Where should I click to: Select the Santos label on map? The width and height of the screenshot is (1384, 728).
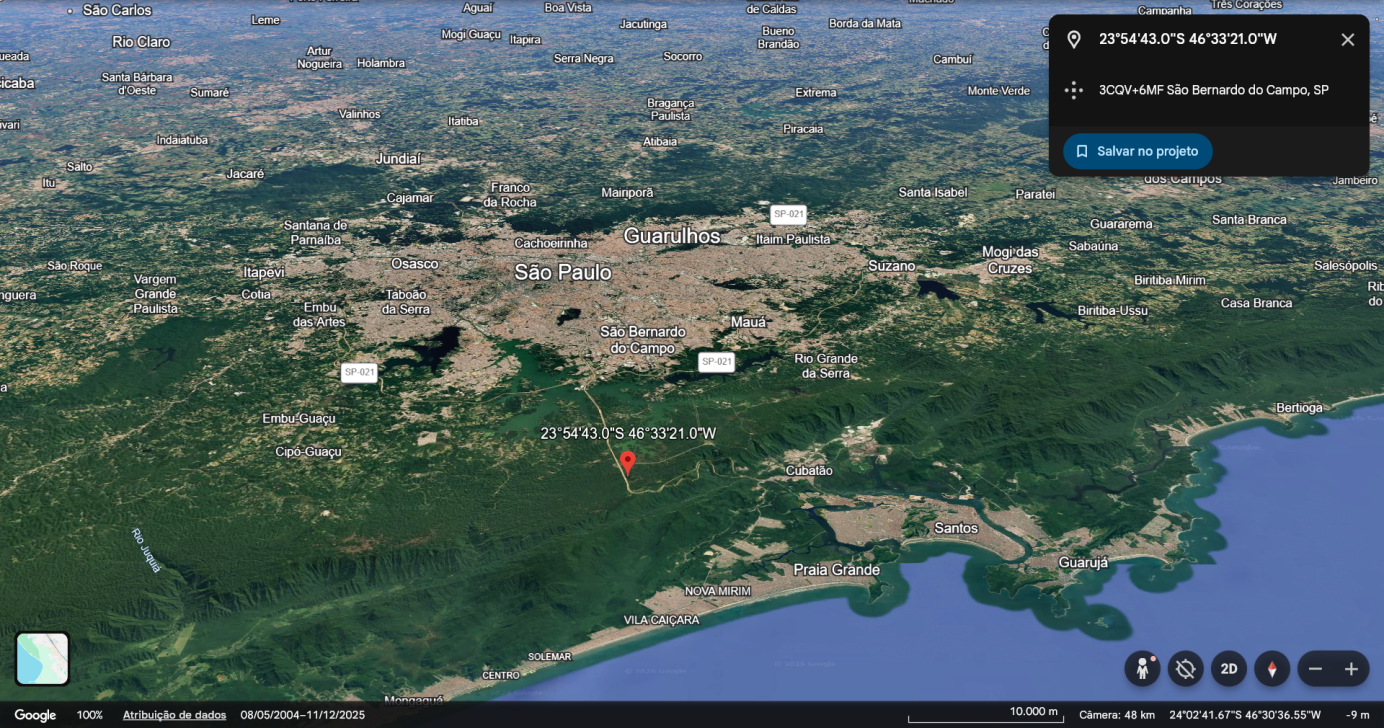point(956,527)
